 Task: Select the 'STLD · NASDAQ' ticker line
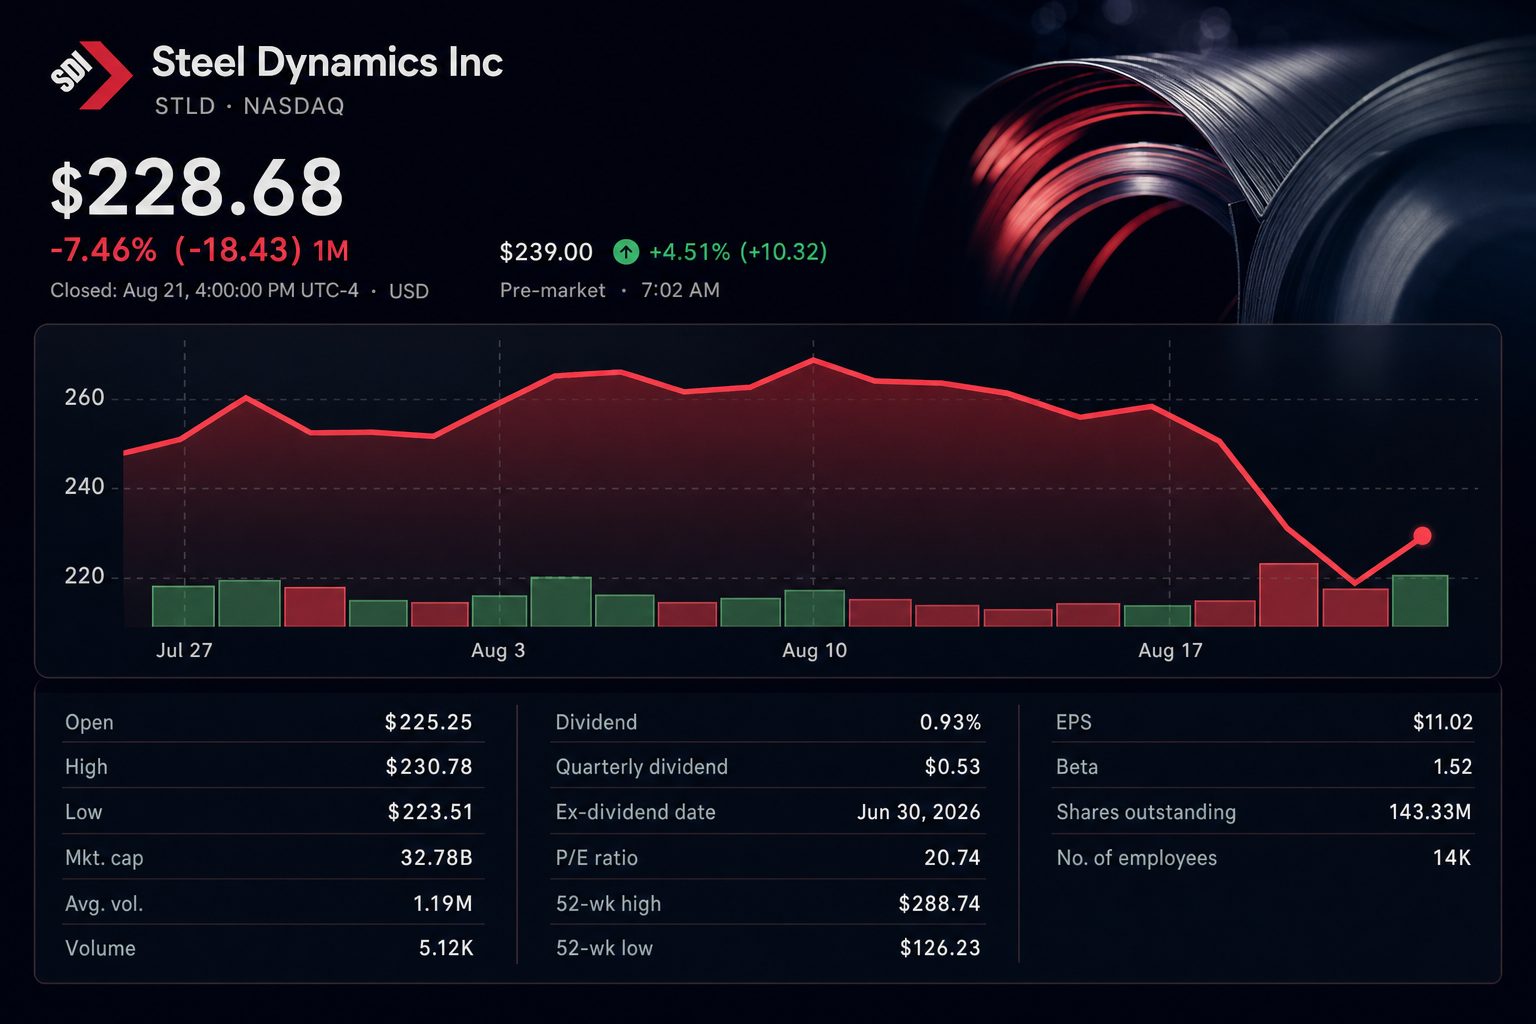point(250,106)
